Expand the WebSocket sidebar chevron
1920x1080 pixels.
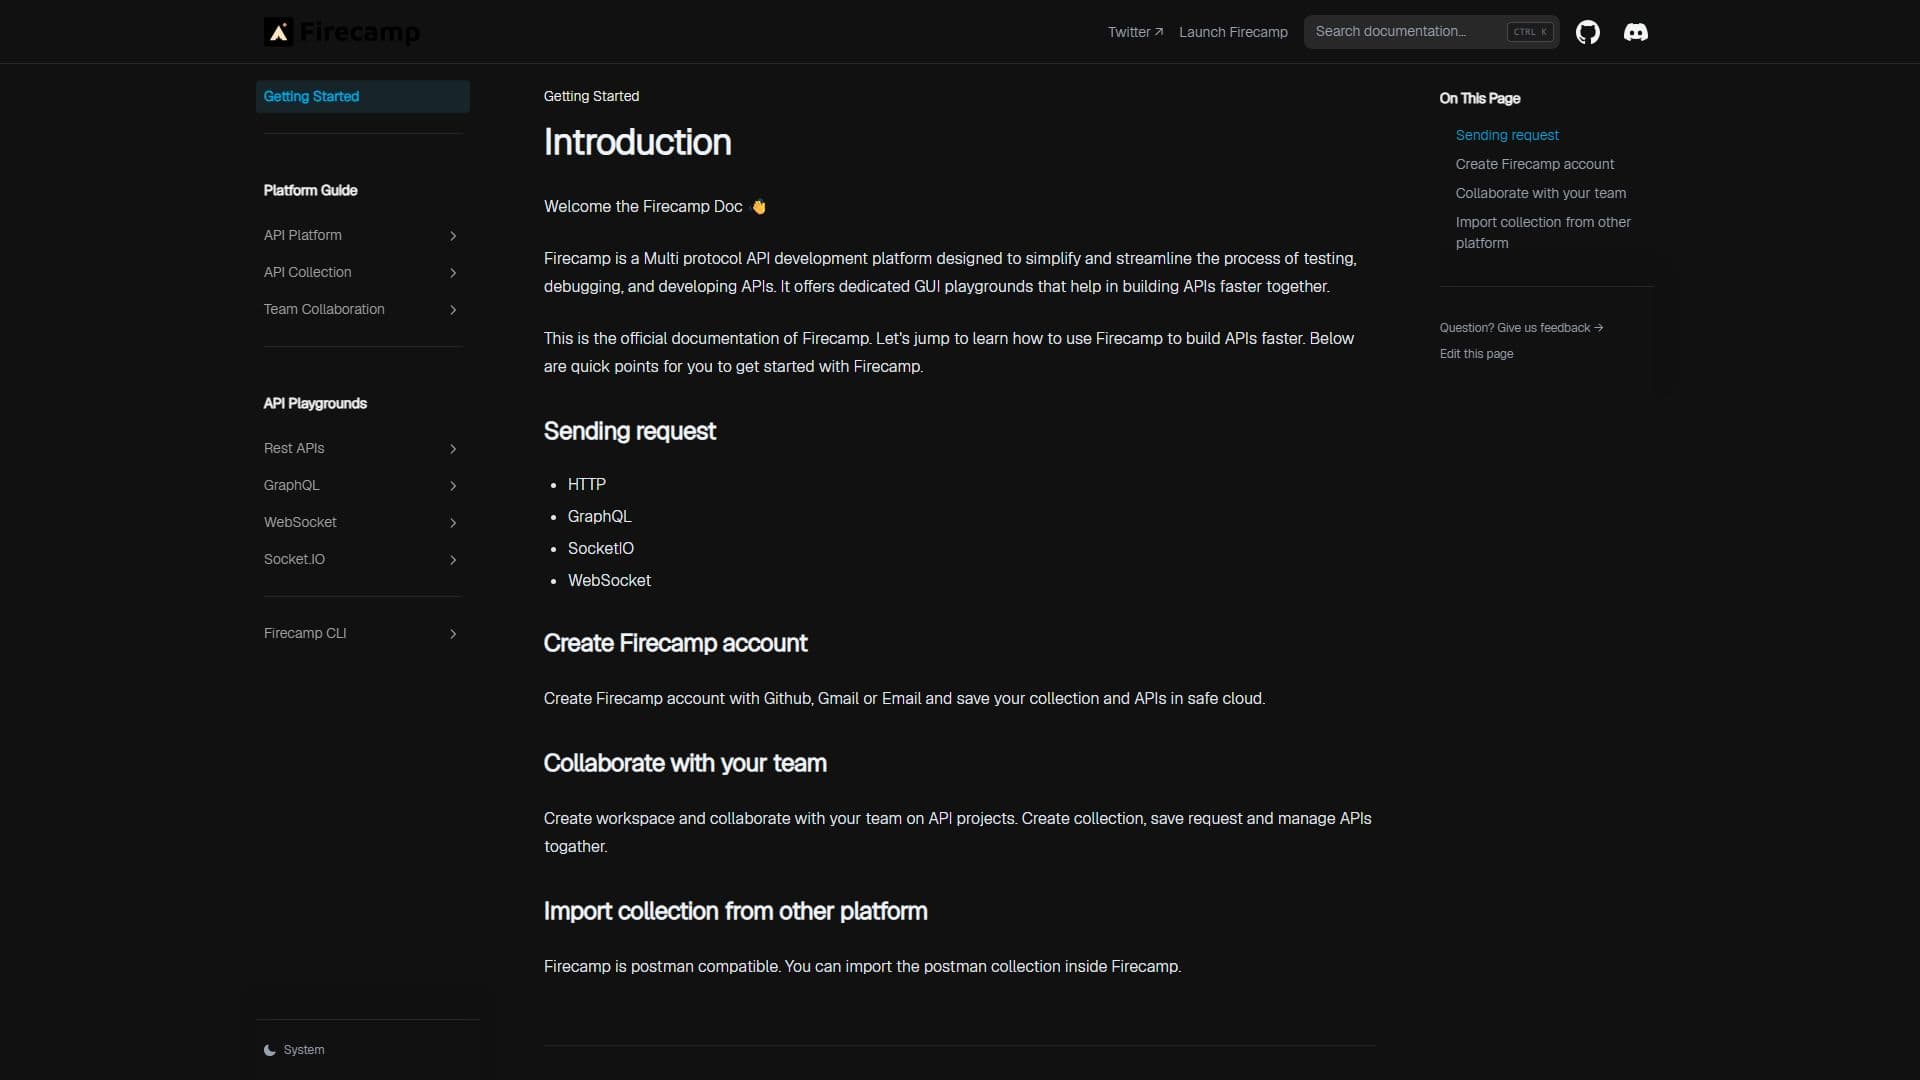click(453, 523)
